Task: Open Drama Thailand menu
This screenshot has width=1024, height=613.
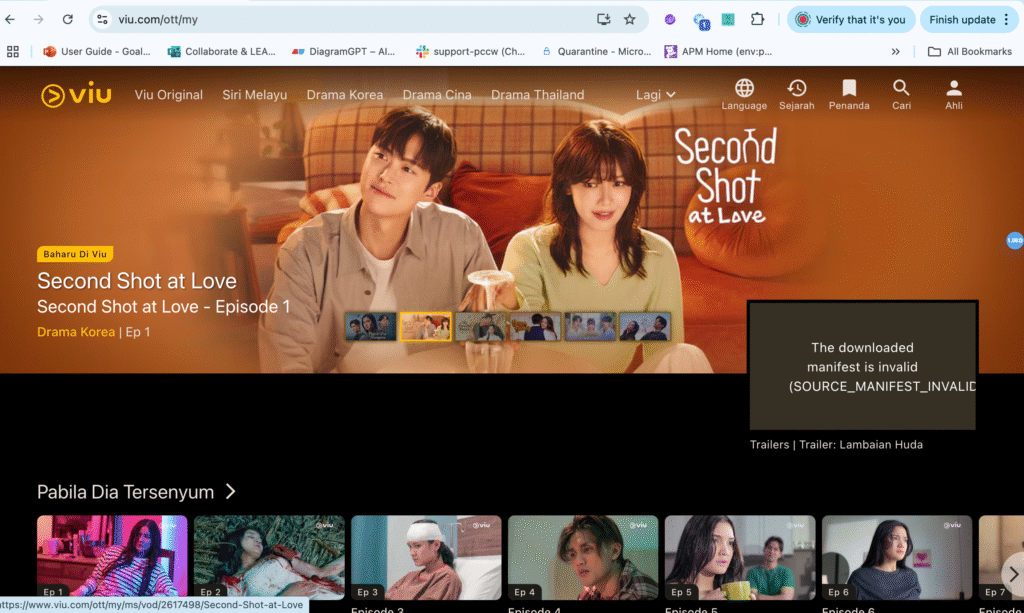Action: pyautogui.click(x=537, y=95)
